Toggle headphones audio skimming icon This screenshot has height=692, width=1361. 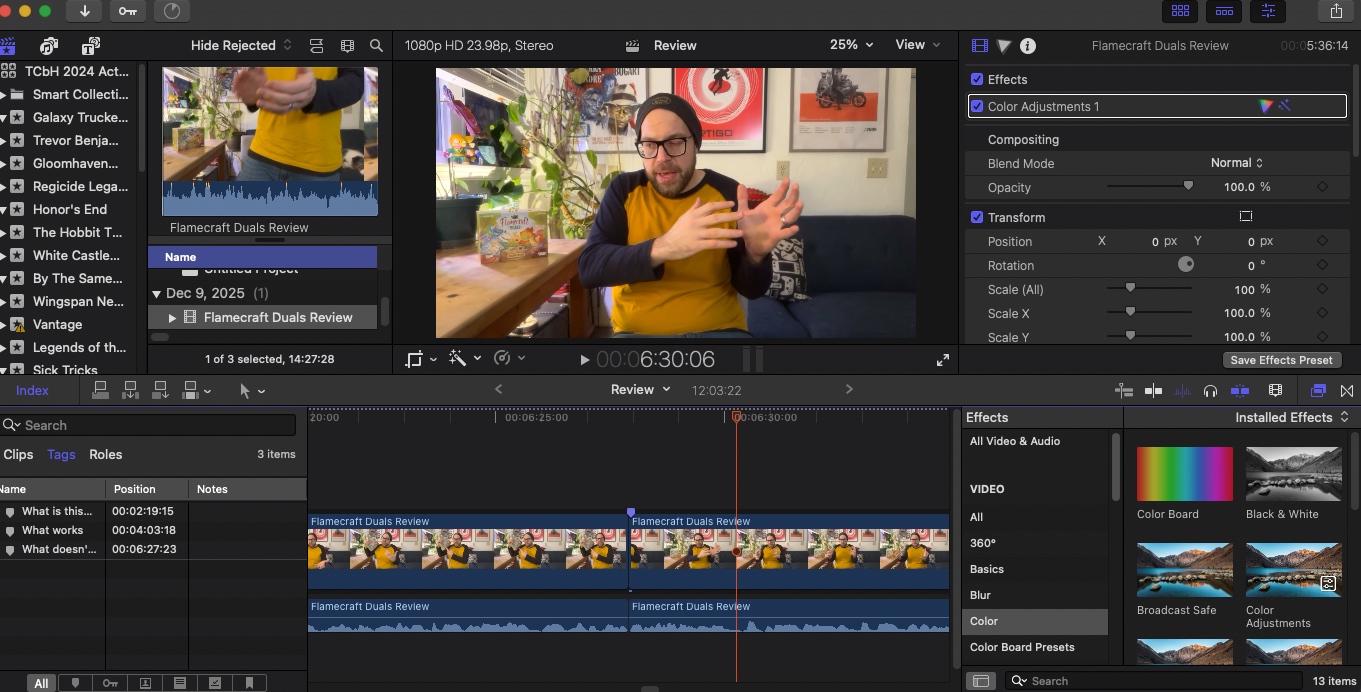(x=1210, y=391)
